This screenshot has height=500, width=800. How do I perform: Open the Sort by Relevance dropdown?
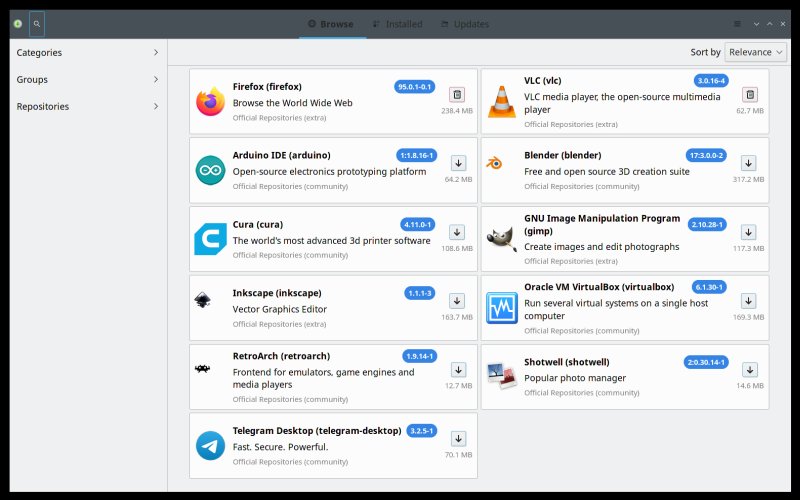click(756, 52)
